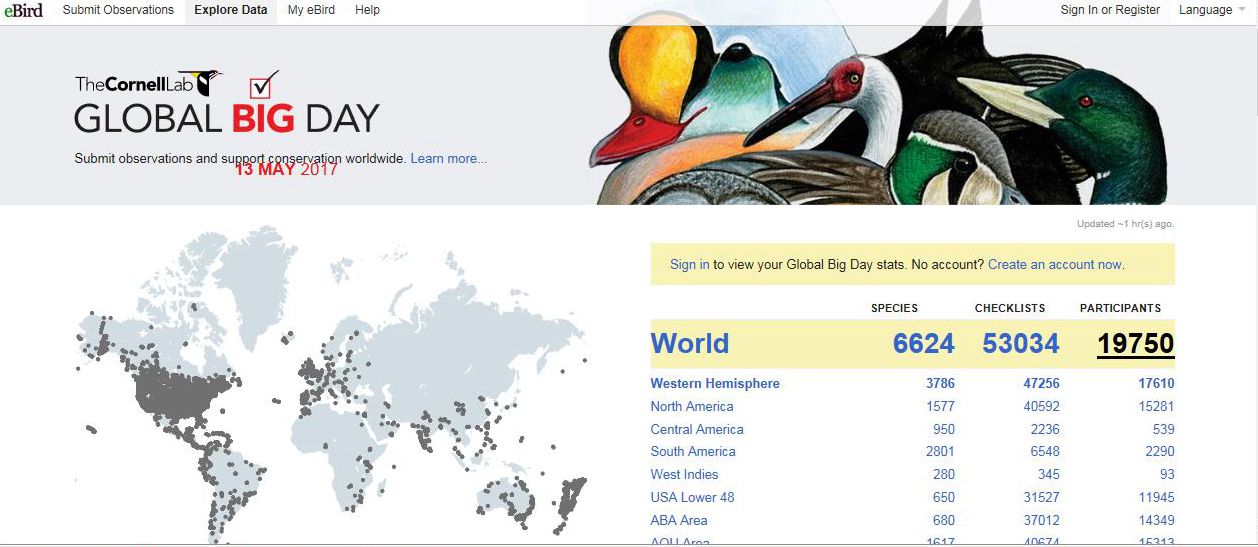
Task: Click the Cornell Lab bird logo
Action: coord(207,83)
